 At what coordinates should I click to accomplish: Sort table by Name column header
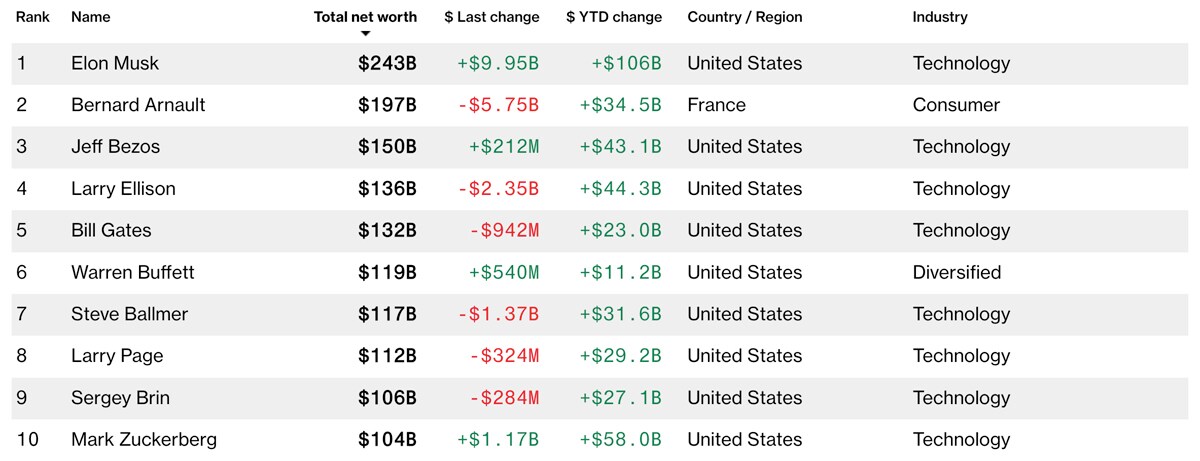[x=91, y=17]
